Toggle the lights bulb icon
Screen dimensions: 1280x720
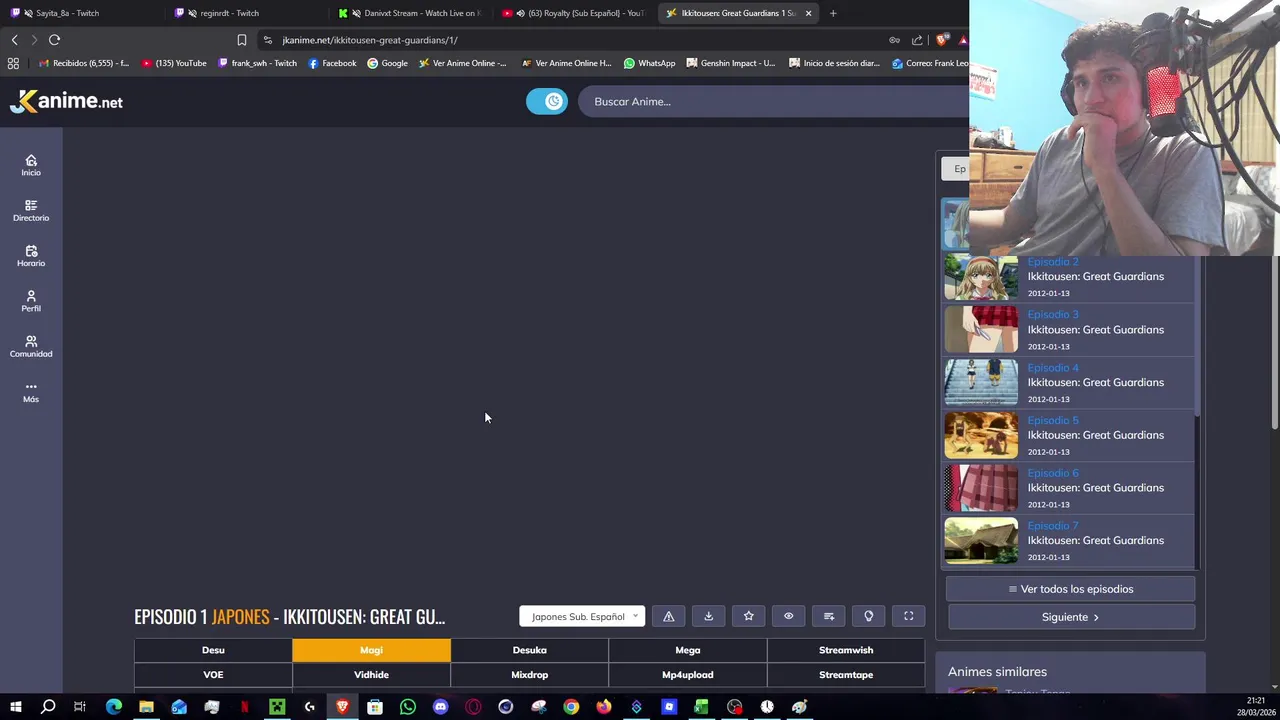coord(868,616)
